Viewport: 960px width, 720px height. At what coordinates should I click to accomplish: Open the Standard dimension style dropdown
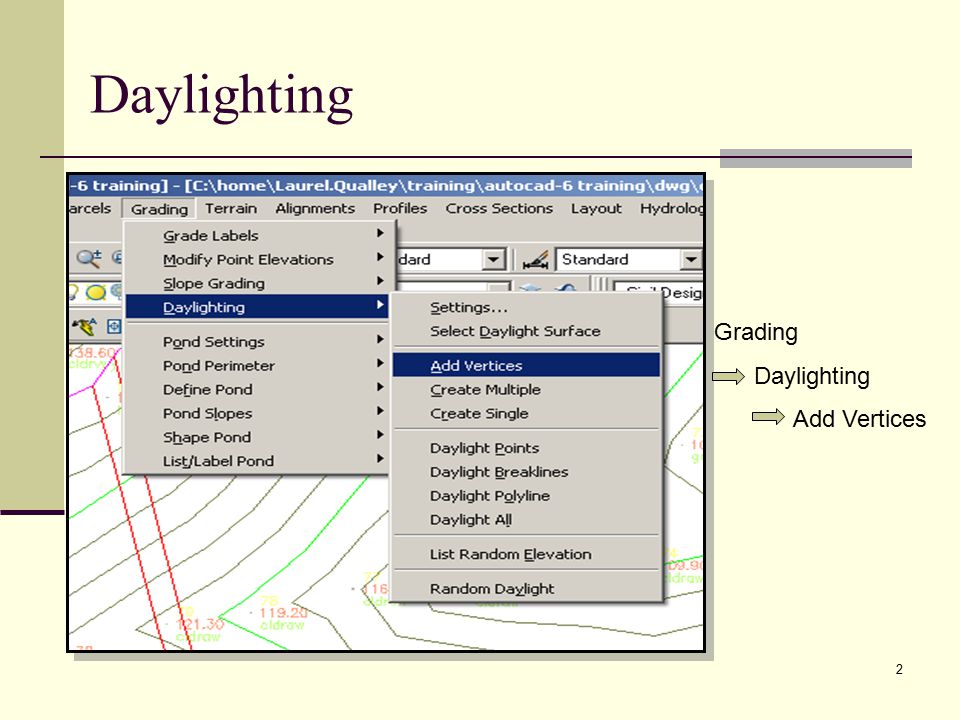coord(691,260)
